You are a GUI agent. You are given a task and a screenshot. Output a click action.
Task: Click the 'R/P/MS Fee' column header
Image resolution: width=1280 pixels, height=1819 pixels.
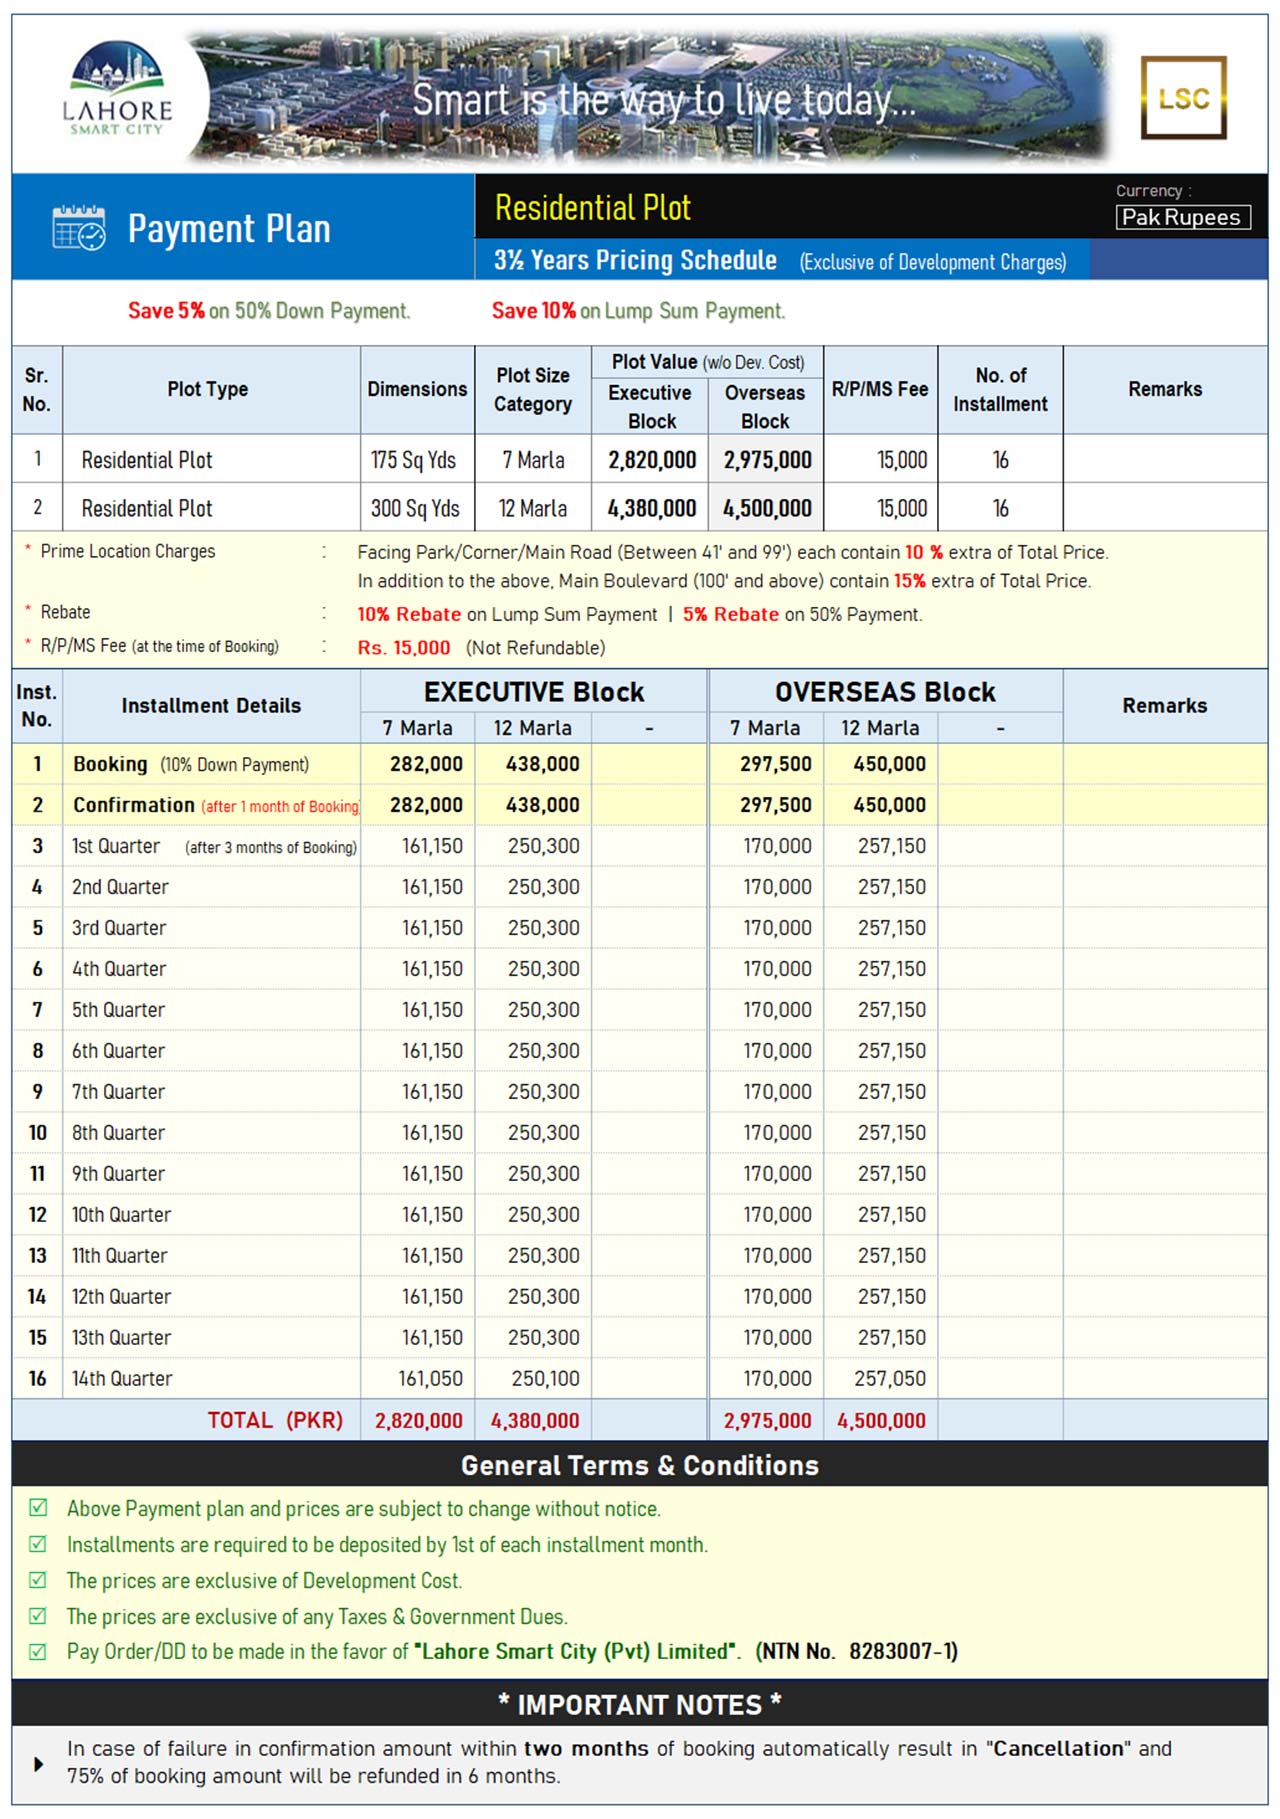tap(880, 389)
